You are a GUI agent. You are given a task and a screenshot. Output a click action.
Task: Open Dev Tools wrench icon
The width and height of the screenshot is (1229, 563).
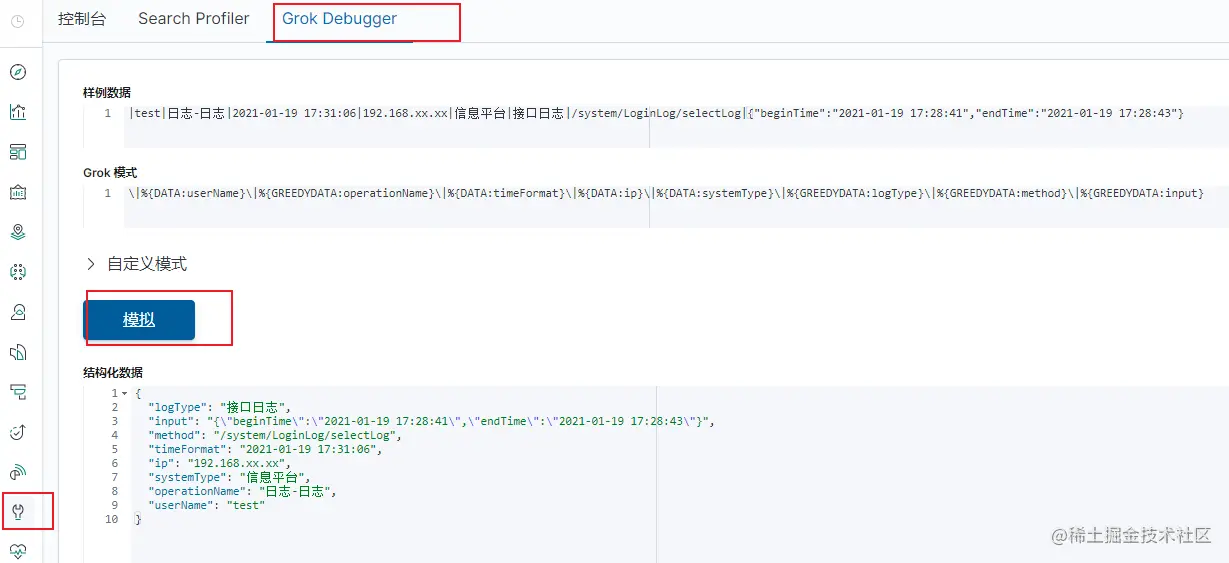(17, 512)
